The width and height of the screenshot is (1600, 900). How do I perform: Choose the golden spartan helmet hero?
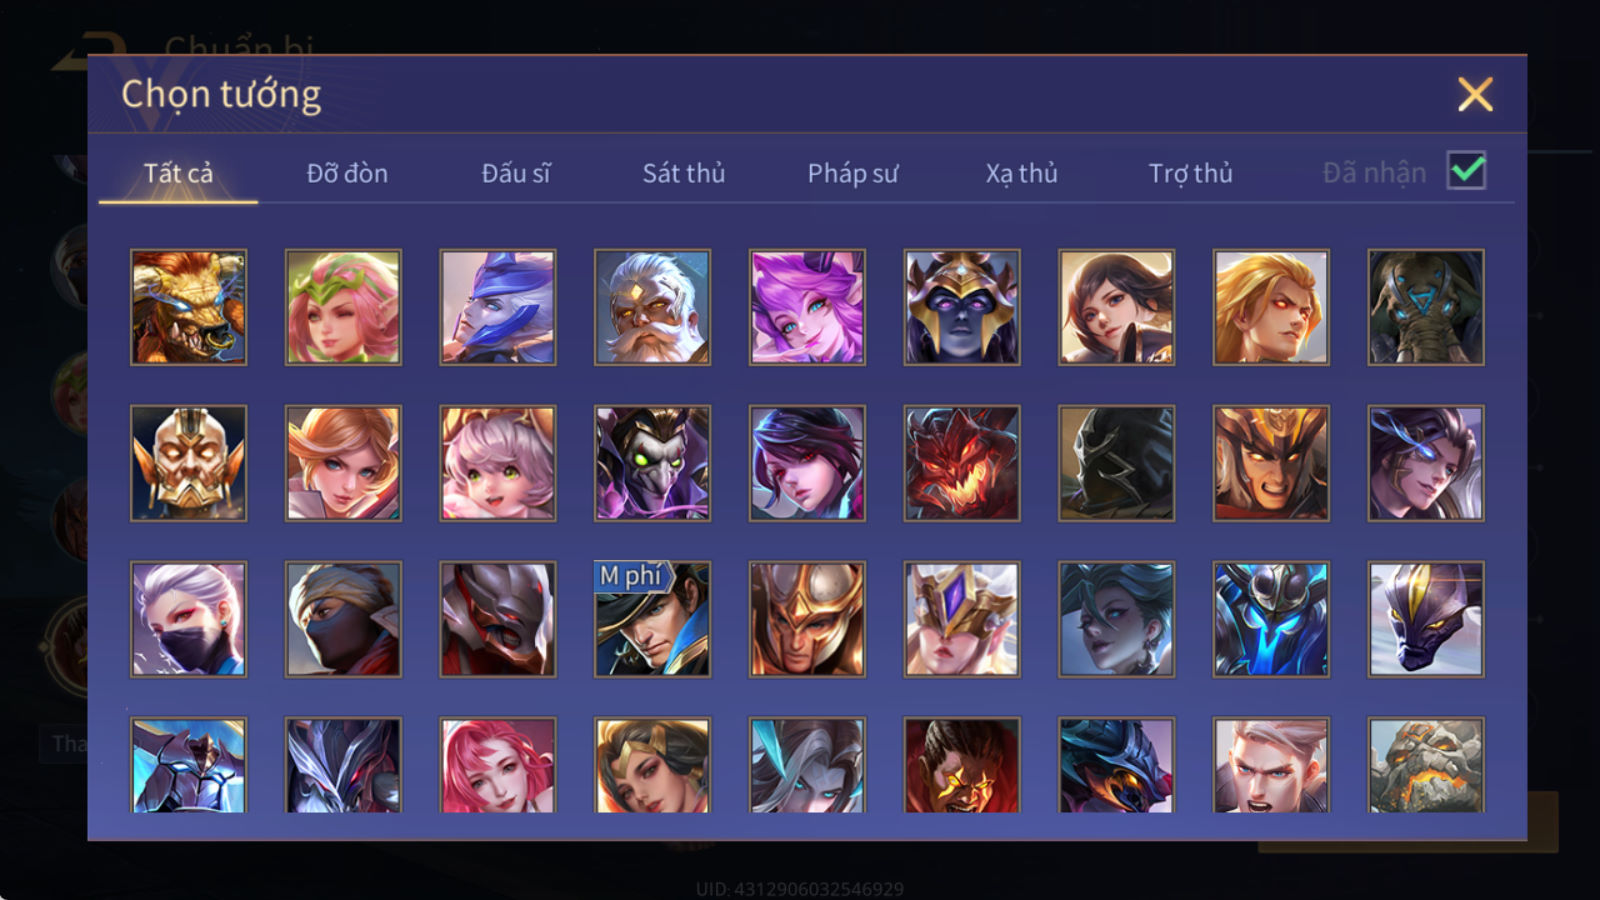pos(807,619)
